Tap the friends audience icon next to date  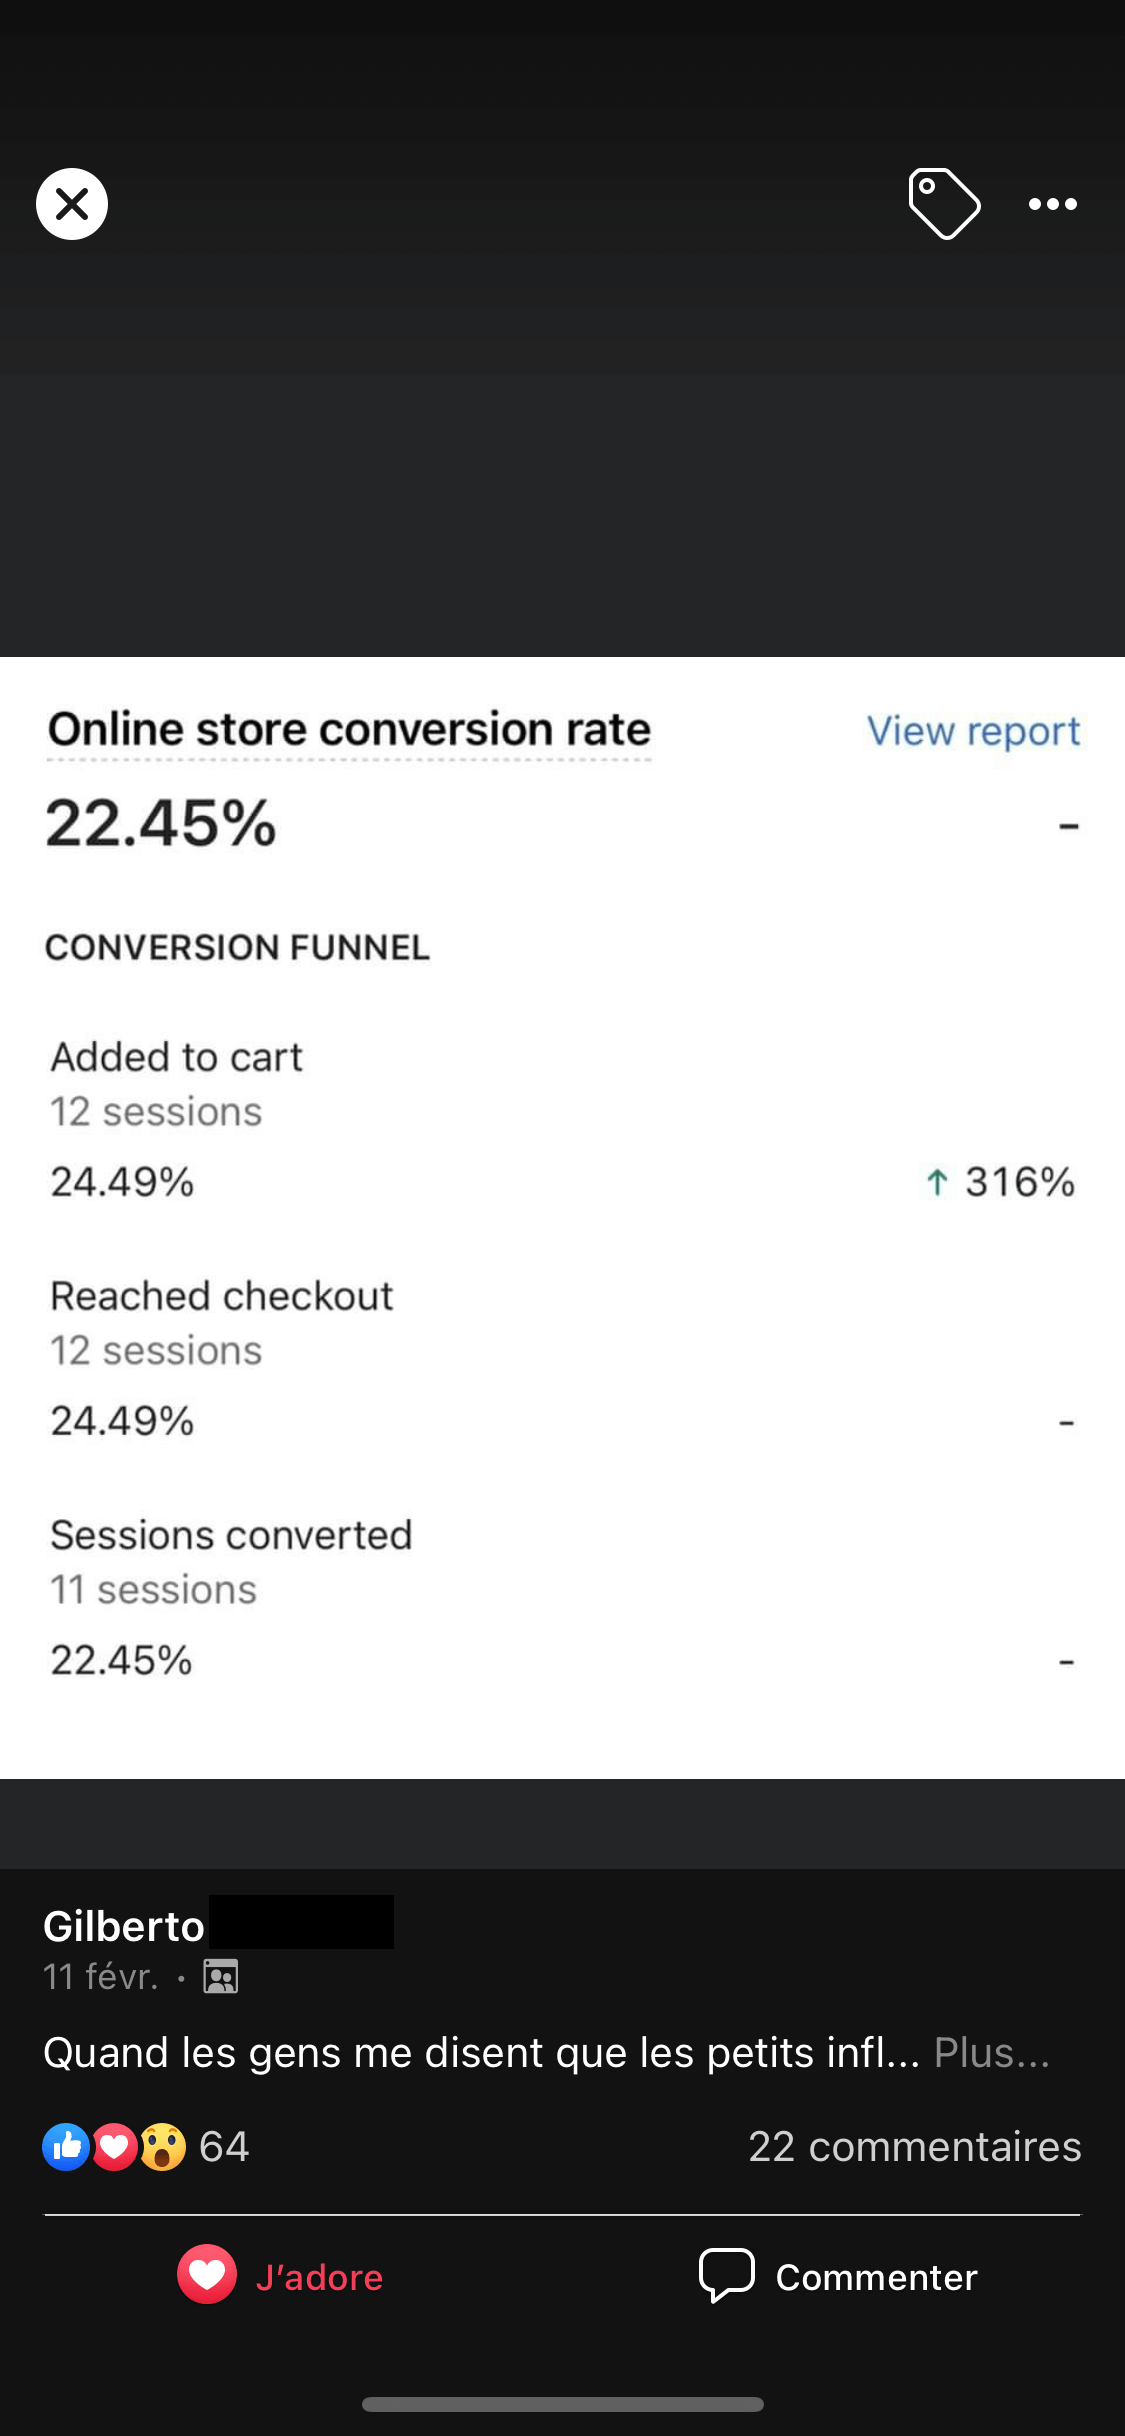[221, 1977]
